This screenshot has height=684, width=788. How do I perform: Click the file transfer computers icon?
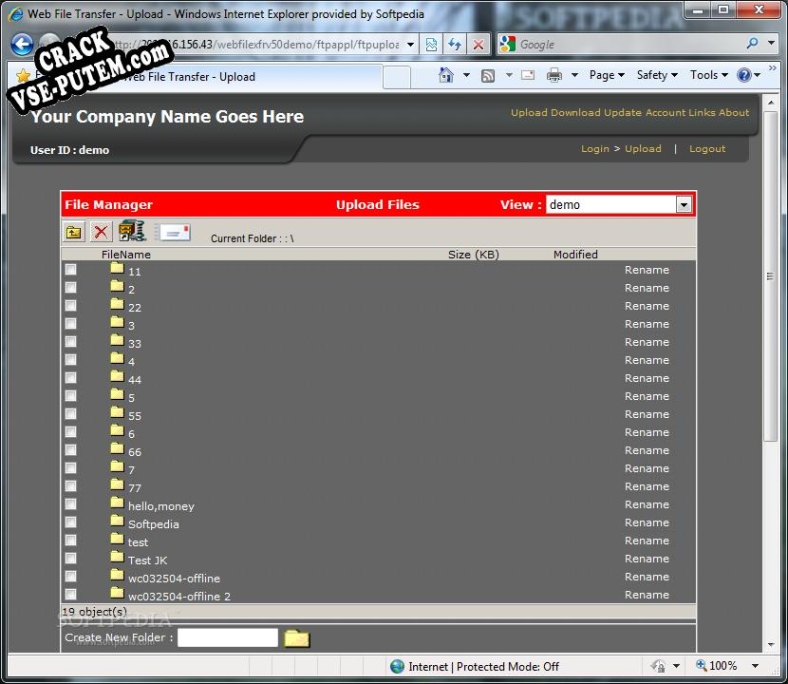tap(132, 231)
